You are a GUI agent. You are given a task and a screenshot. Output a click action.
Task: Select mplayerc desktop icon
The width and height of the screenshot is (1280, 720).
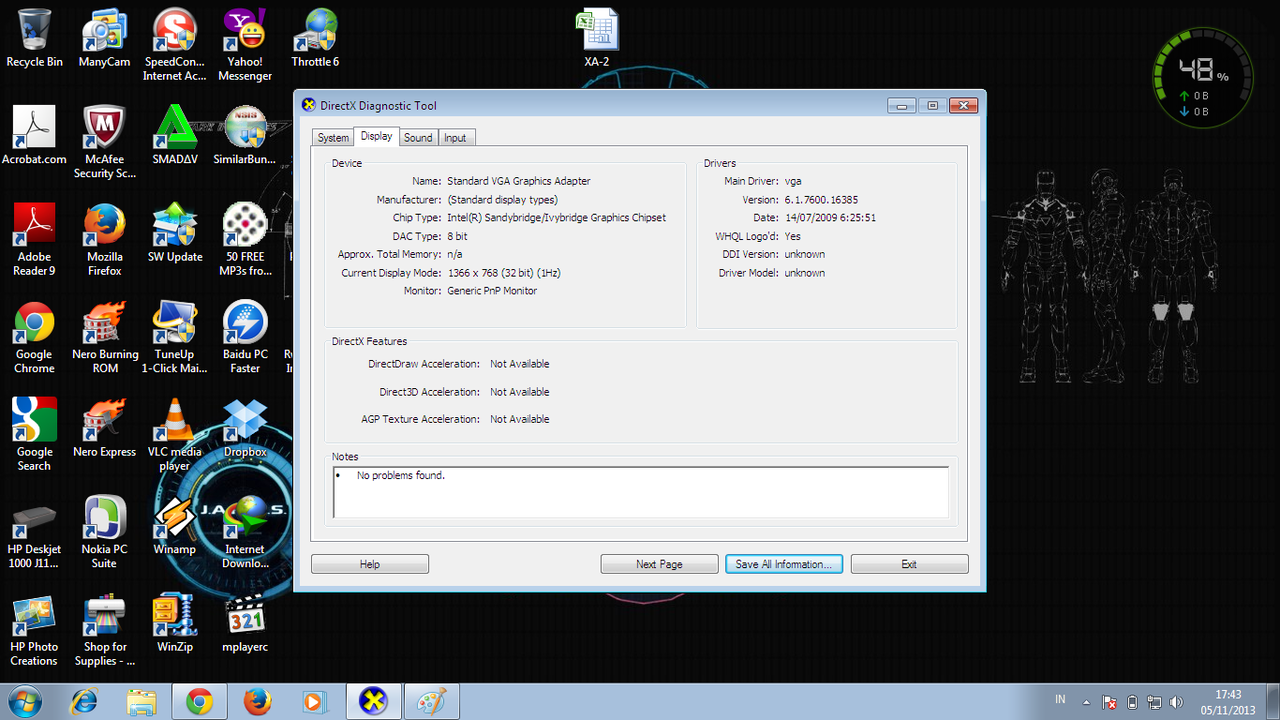coord(245,624)
